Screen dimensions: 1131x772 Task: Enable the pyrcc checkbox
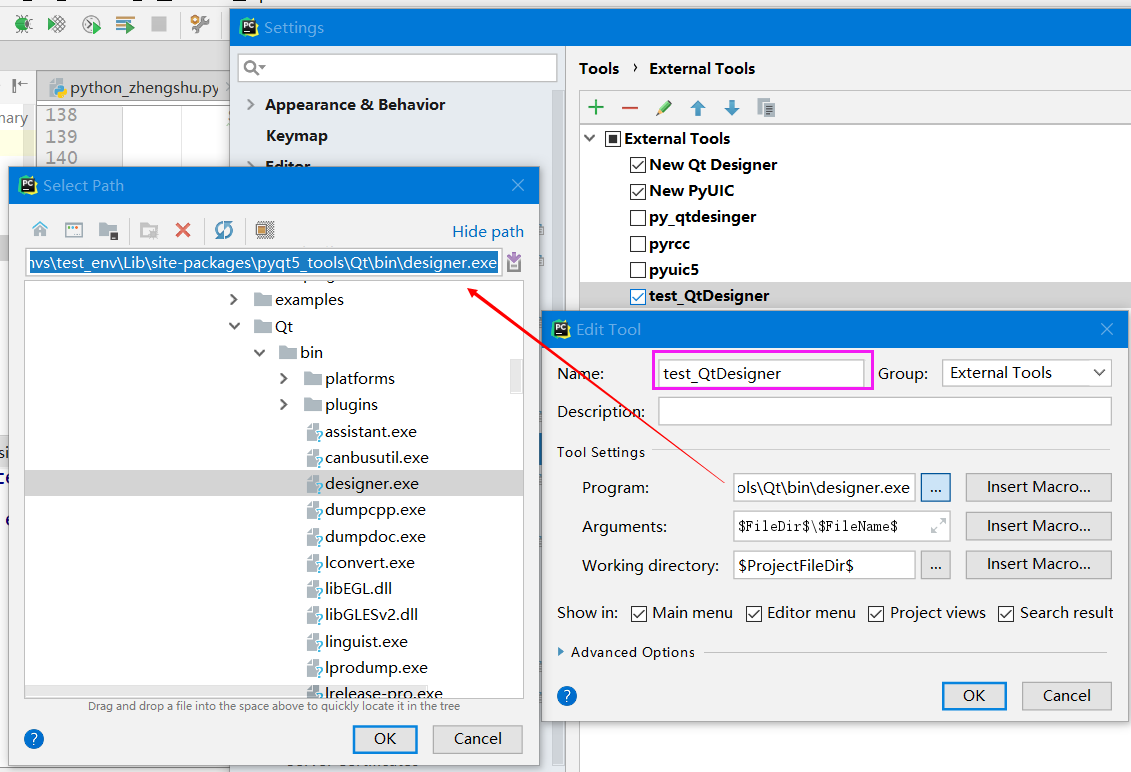point(638,244)
